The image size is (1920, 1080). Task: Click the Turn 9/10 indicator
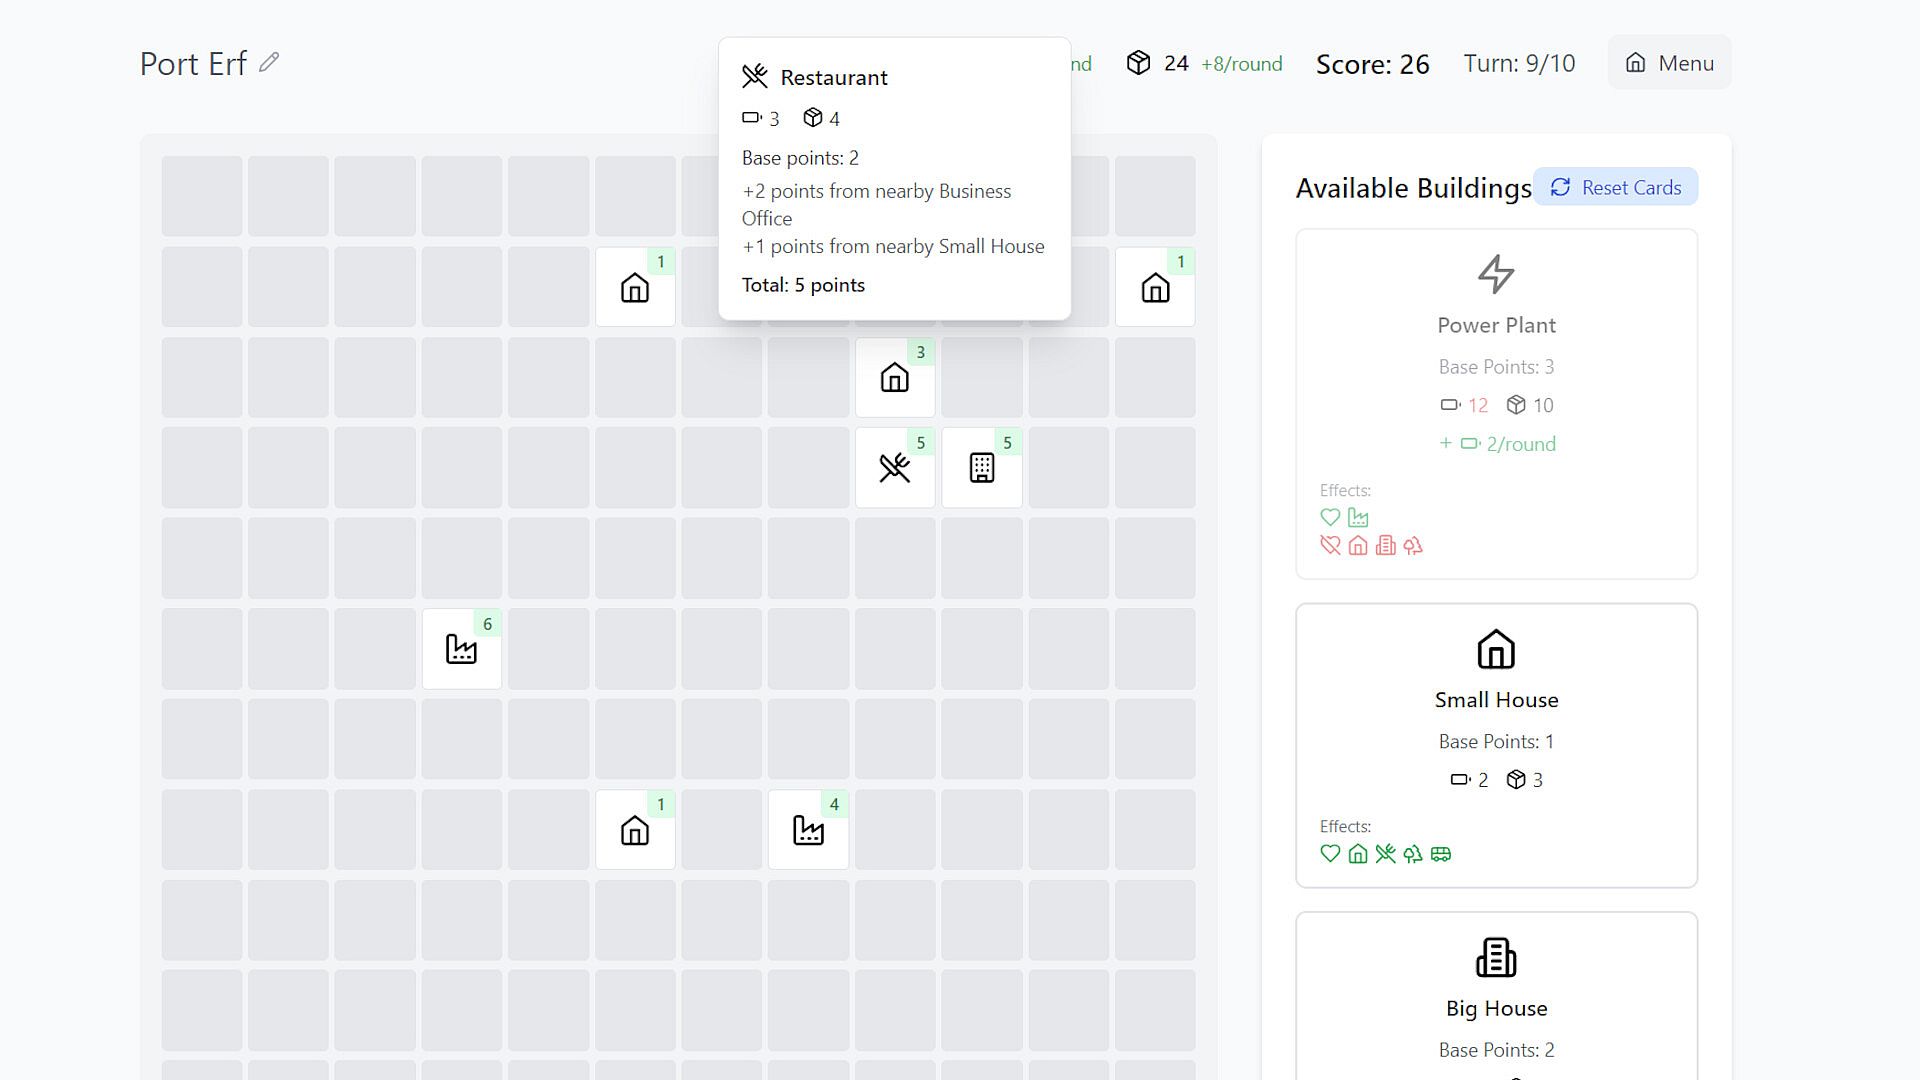click(1519, 63)
